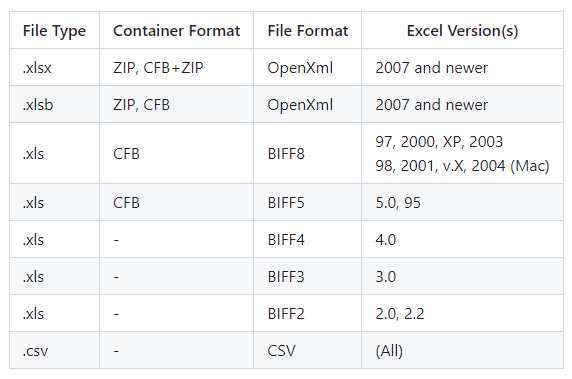Click the CSV file format cell
The image size is (572, 379).
tap(308, 351)
